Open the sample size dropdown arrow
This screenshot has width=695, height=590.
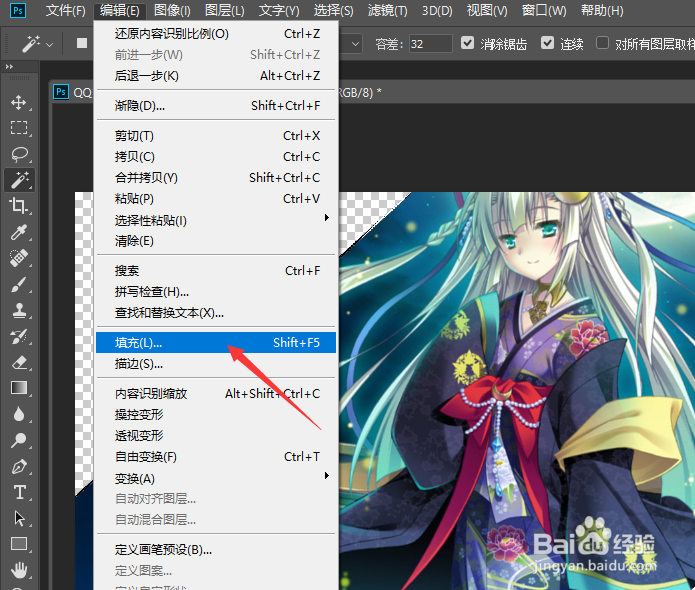tap(355, 44)
